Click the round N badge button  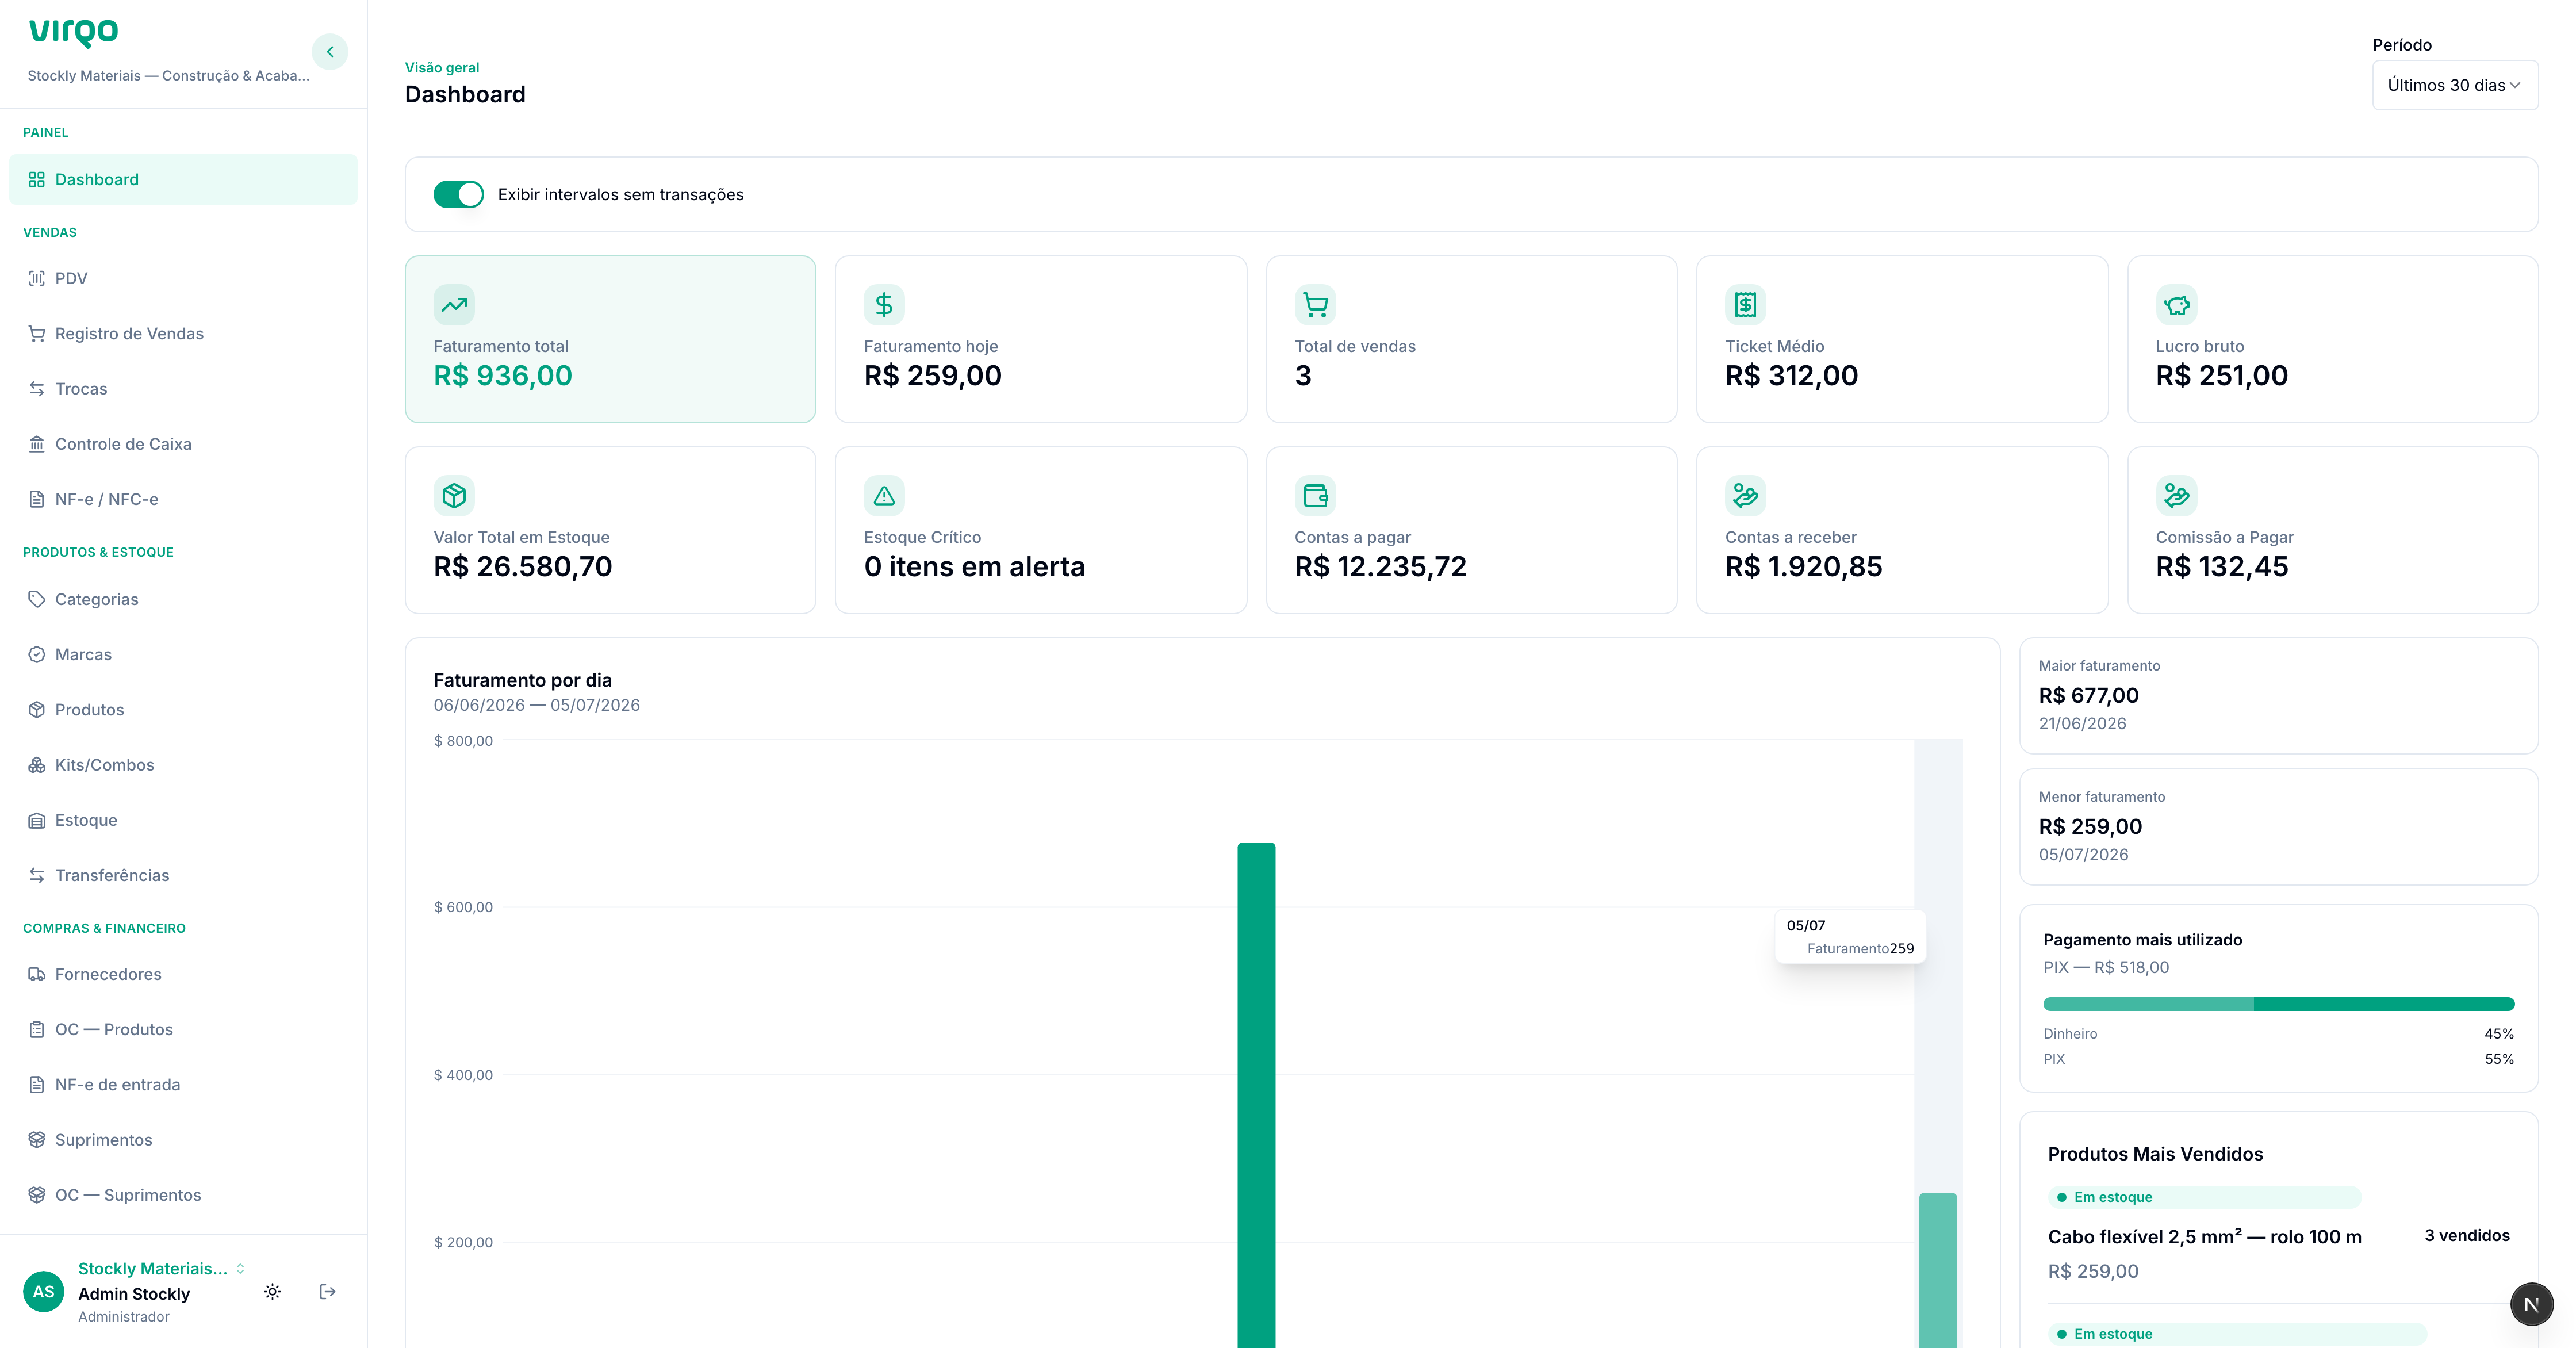point(2531,1304)
